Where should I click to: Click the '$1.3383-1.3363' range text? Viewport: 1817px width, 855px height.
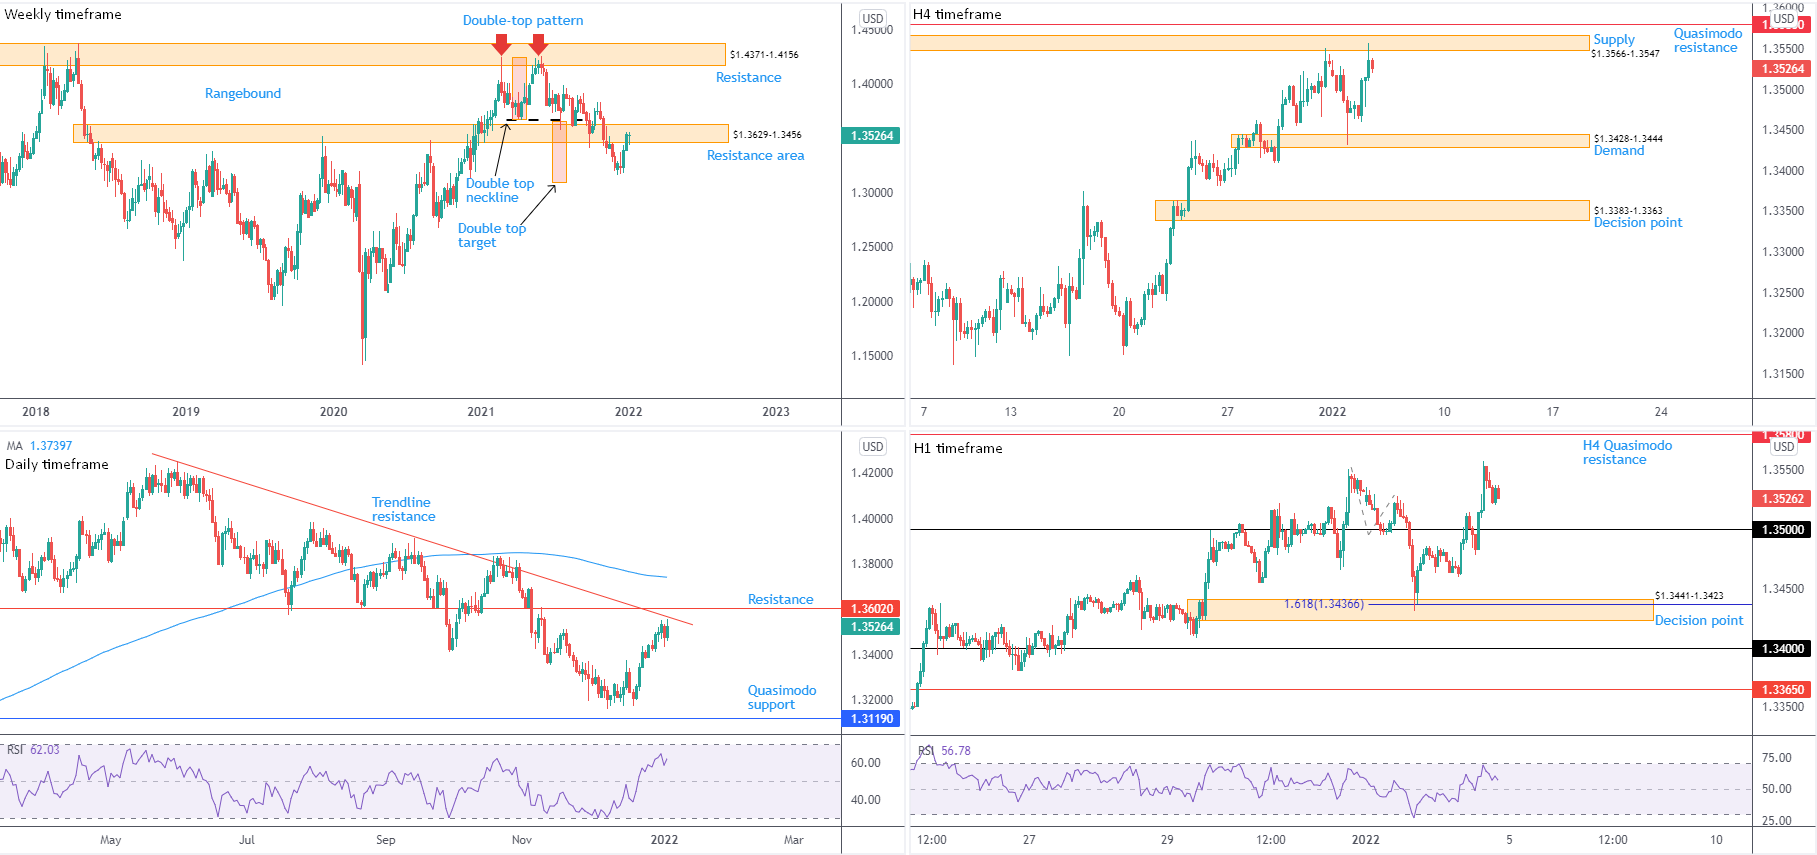tap(1628, 210)
